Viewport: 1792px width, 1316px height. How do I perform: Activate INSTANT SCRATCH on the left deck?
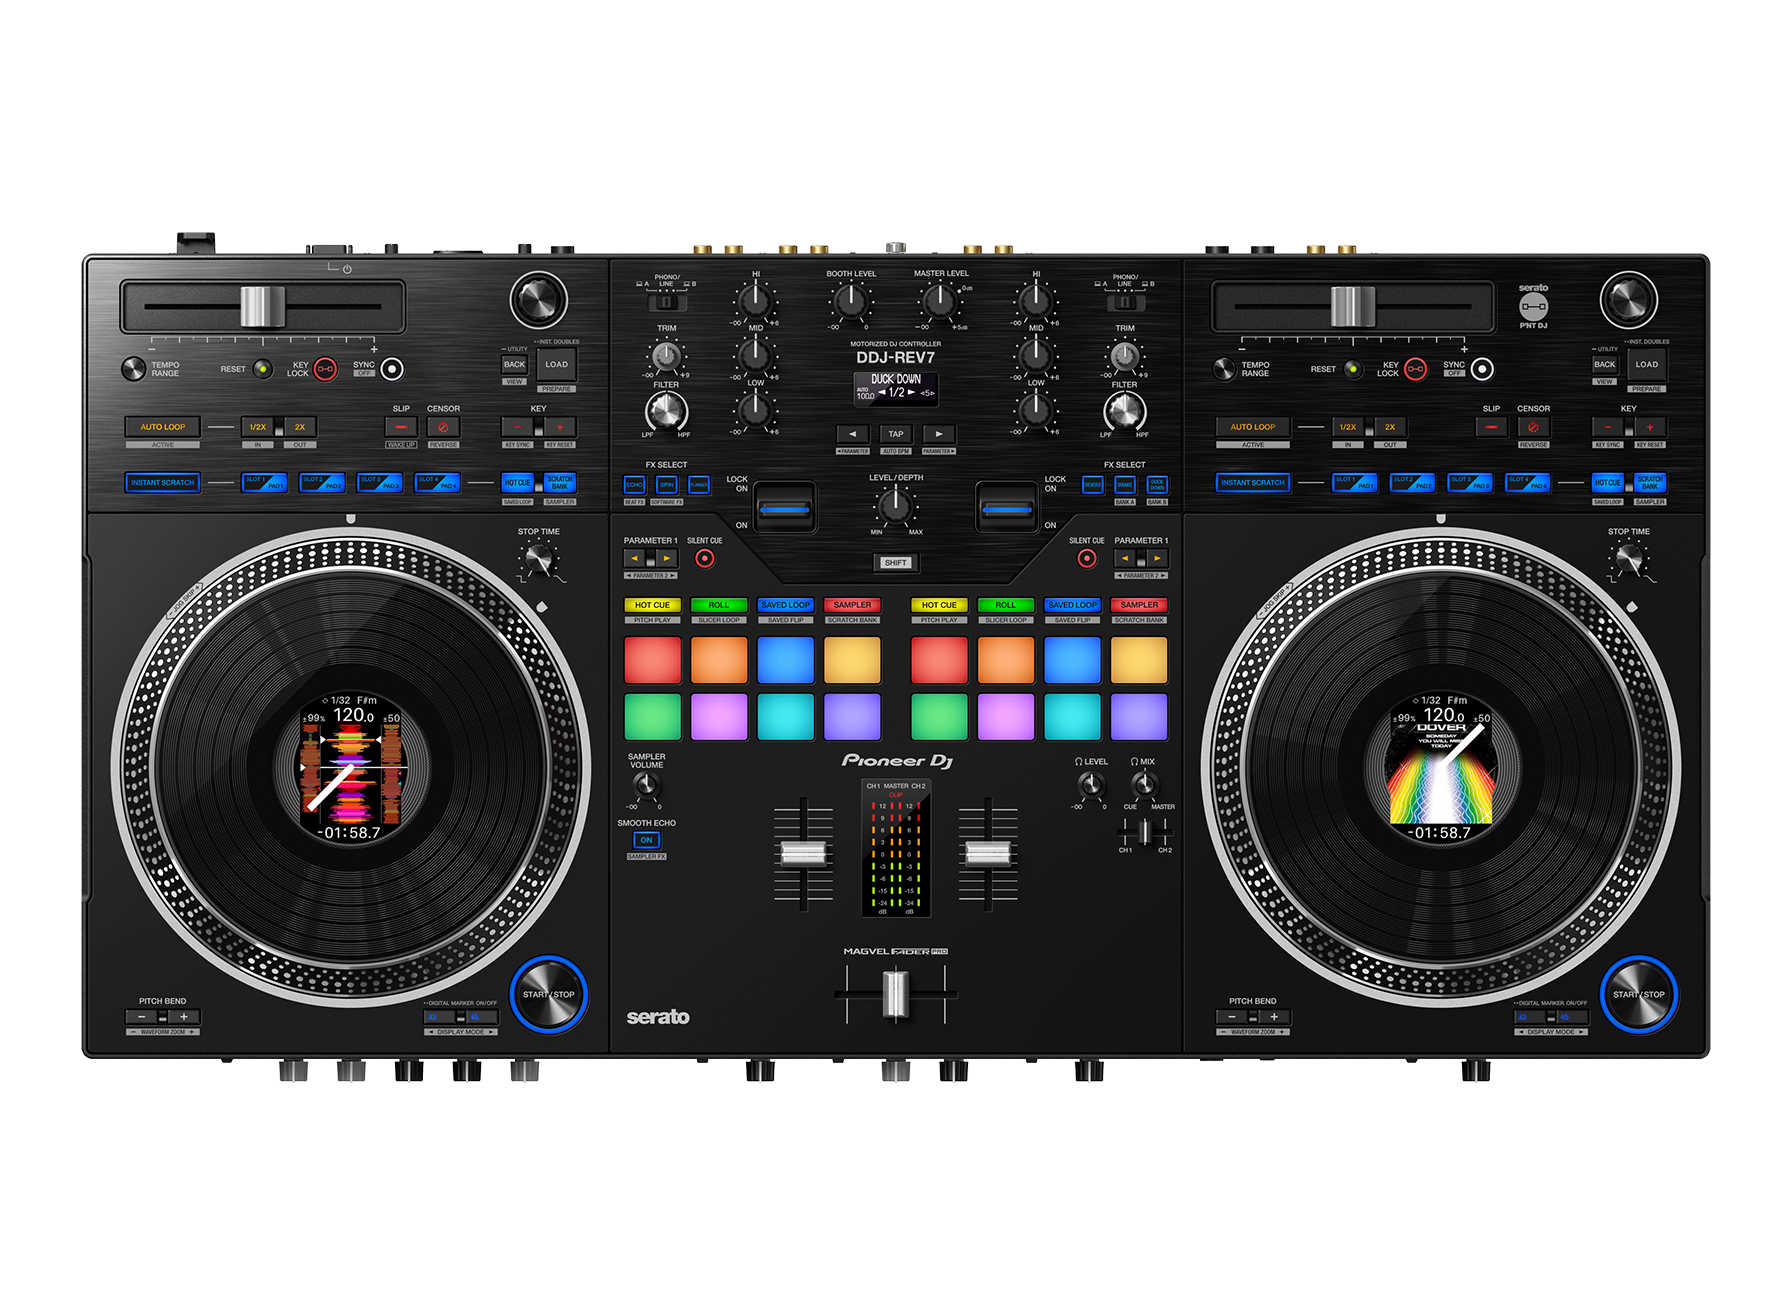pos(161,482)
